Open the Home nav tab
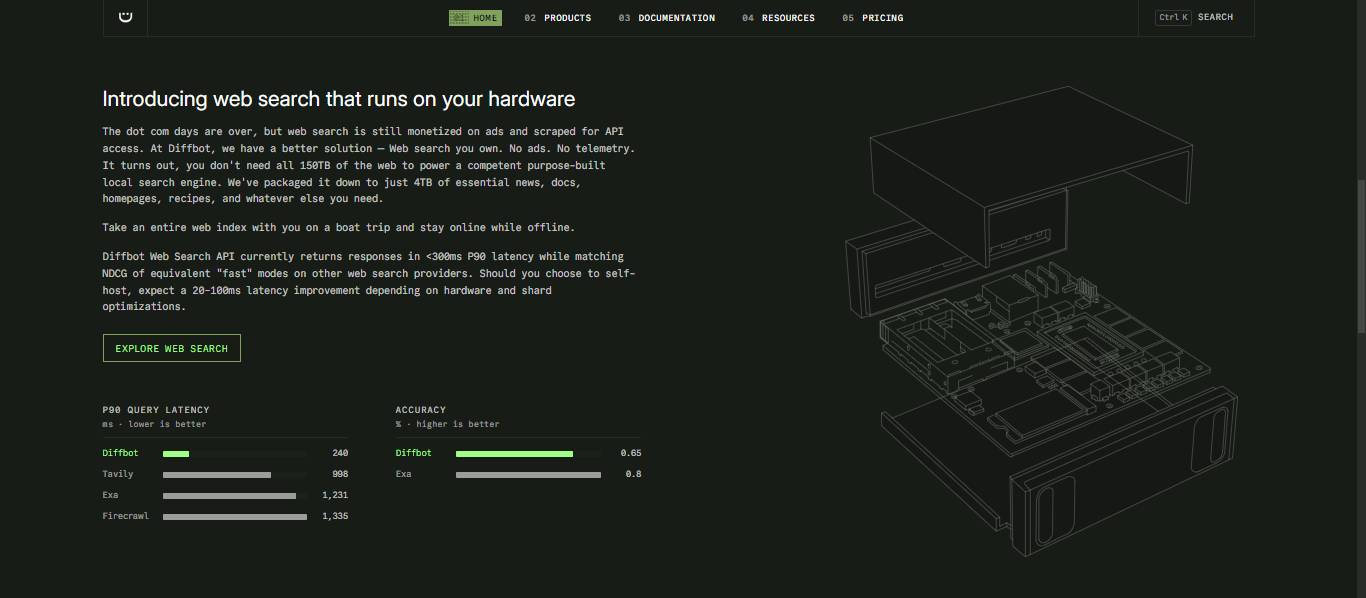 click(475, 17)
